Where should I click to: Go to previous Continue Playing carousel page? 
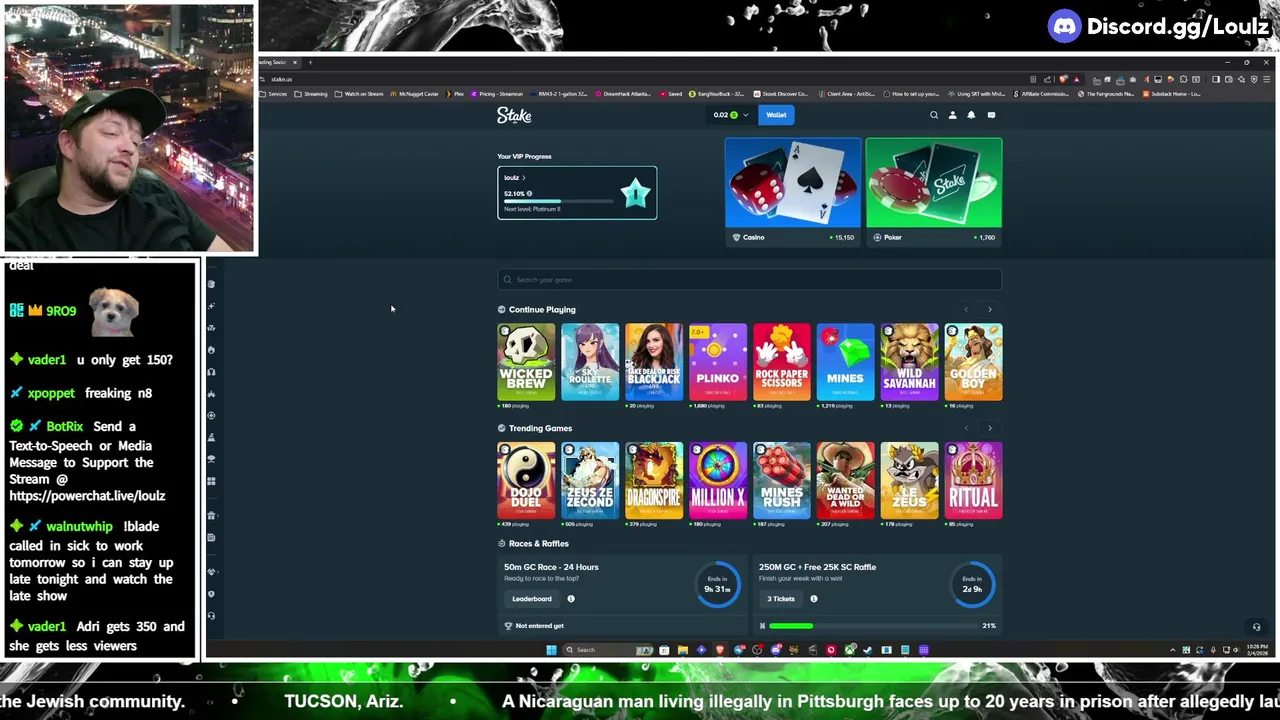pos(966,310)
